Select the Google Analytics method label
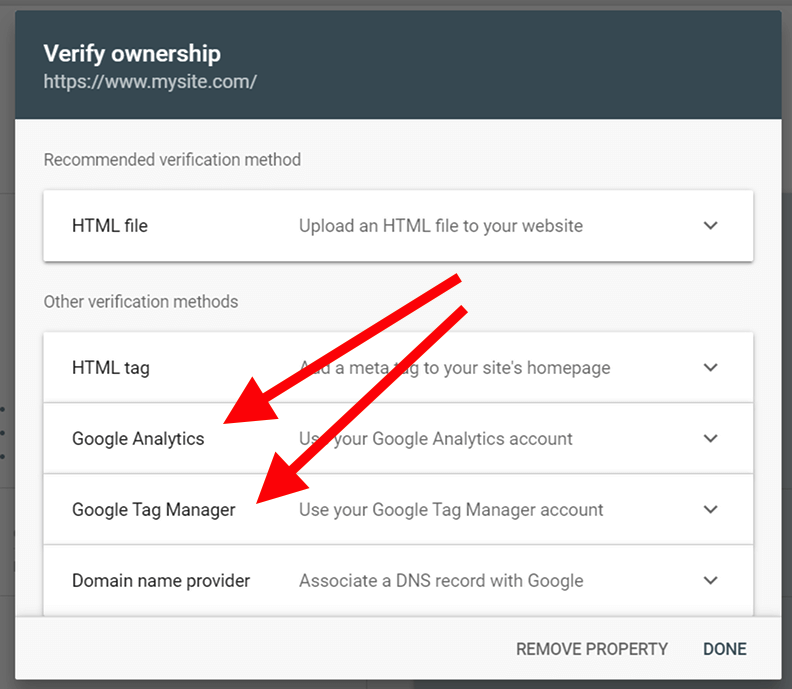The height and width of the screenshot is (689, 792). [138, 439]
